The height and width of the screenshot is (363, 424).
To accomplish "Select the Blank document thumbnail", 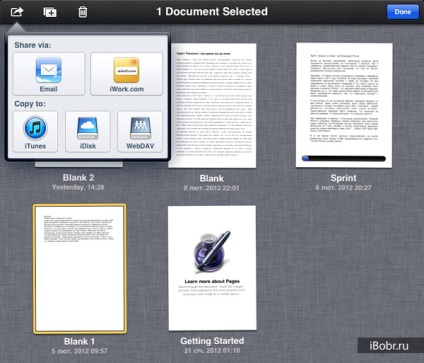I will pyautogui.click(x=213, y=106).
